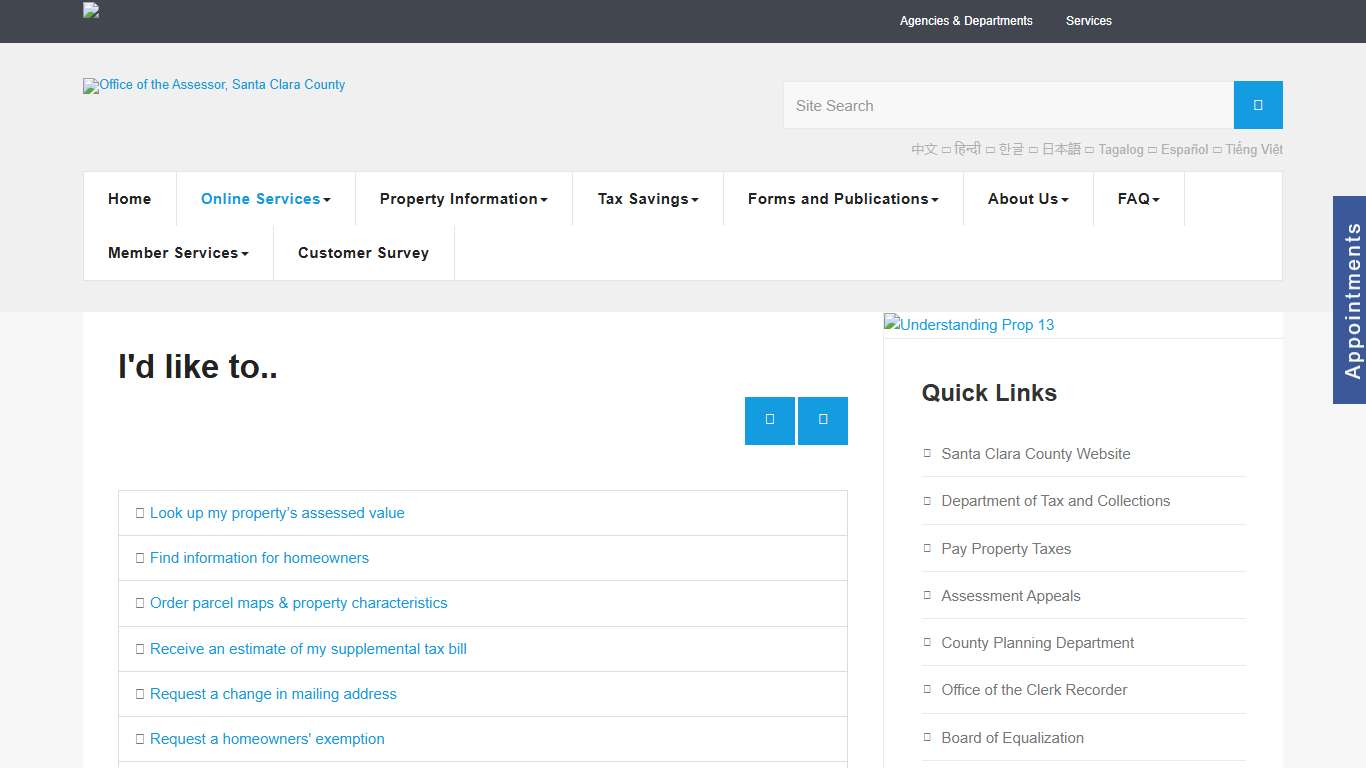Open the Tax Savings dropdown
The image size is (1366, 768).
pyautogui.click(x=647, y=199)
